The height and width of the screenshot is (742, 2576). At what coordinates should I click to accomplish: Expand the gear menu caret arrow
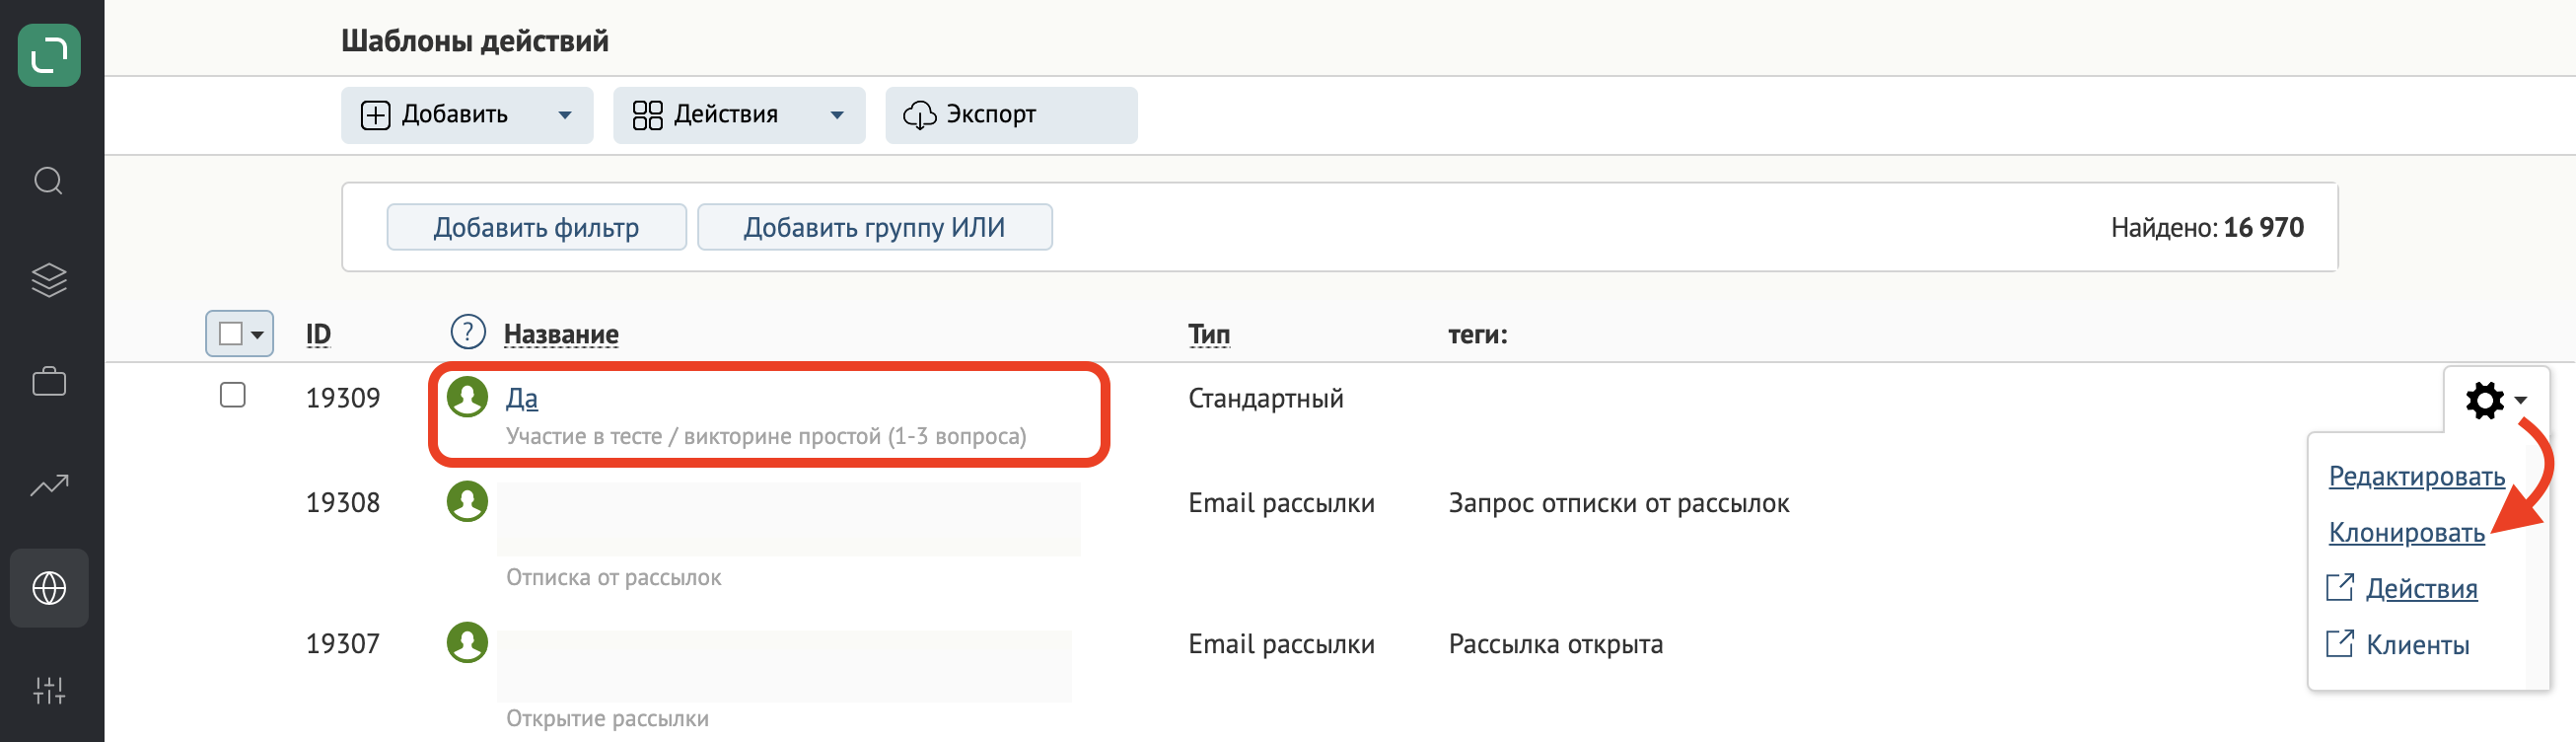coord(2521,400)
